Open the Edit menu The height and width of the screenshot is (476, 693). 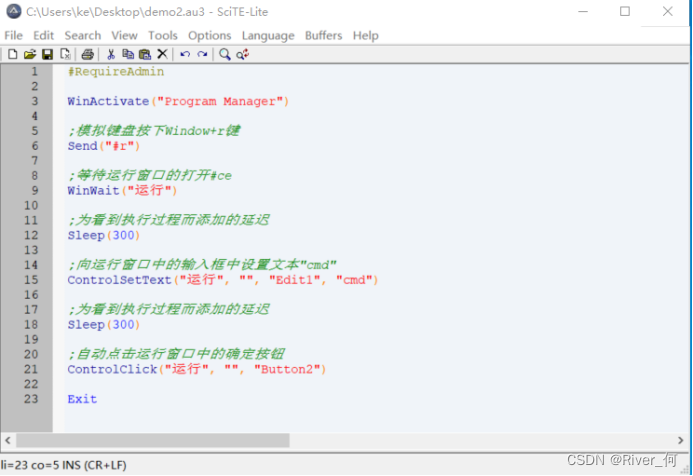43,35
